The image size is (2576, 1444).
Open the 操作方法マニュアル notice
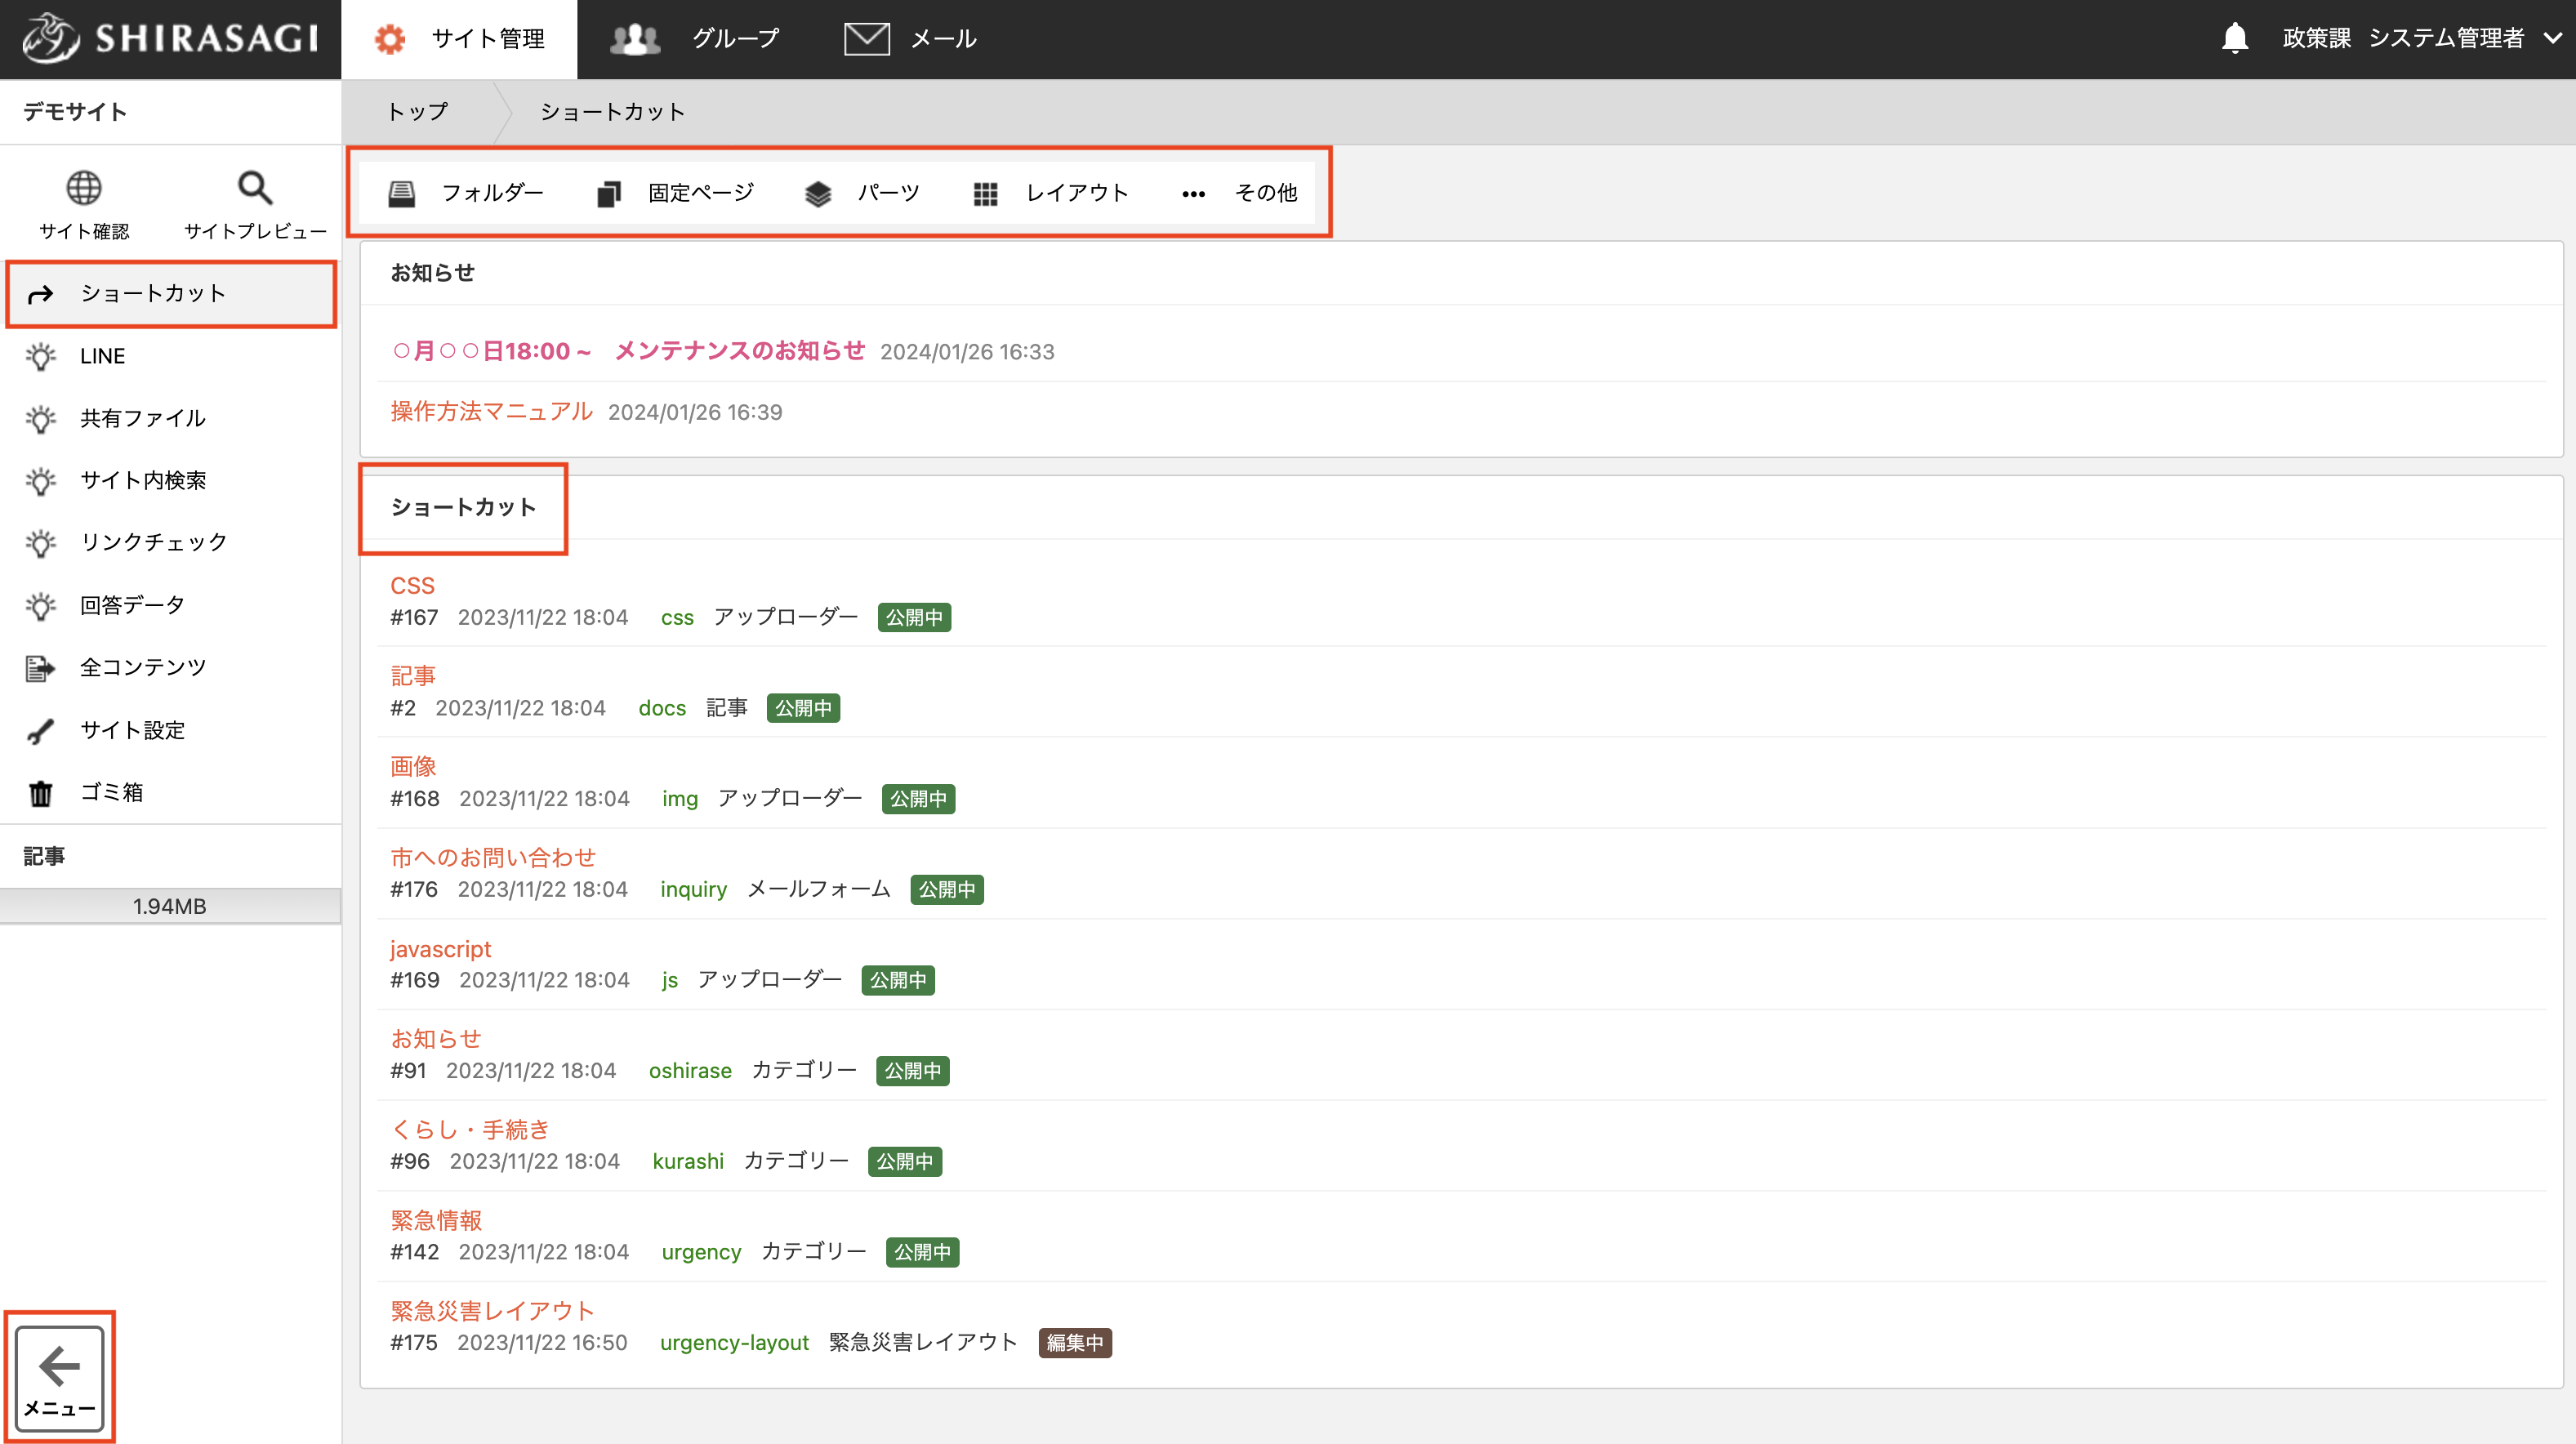(x=491, y=411)
